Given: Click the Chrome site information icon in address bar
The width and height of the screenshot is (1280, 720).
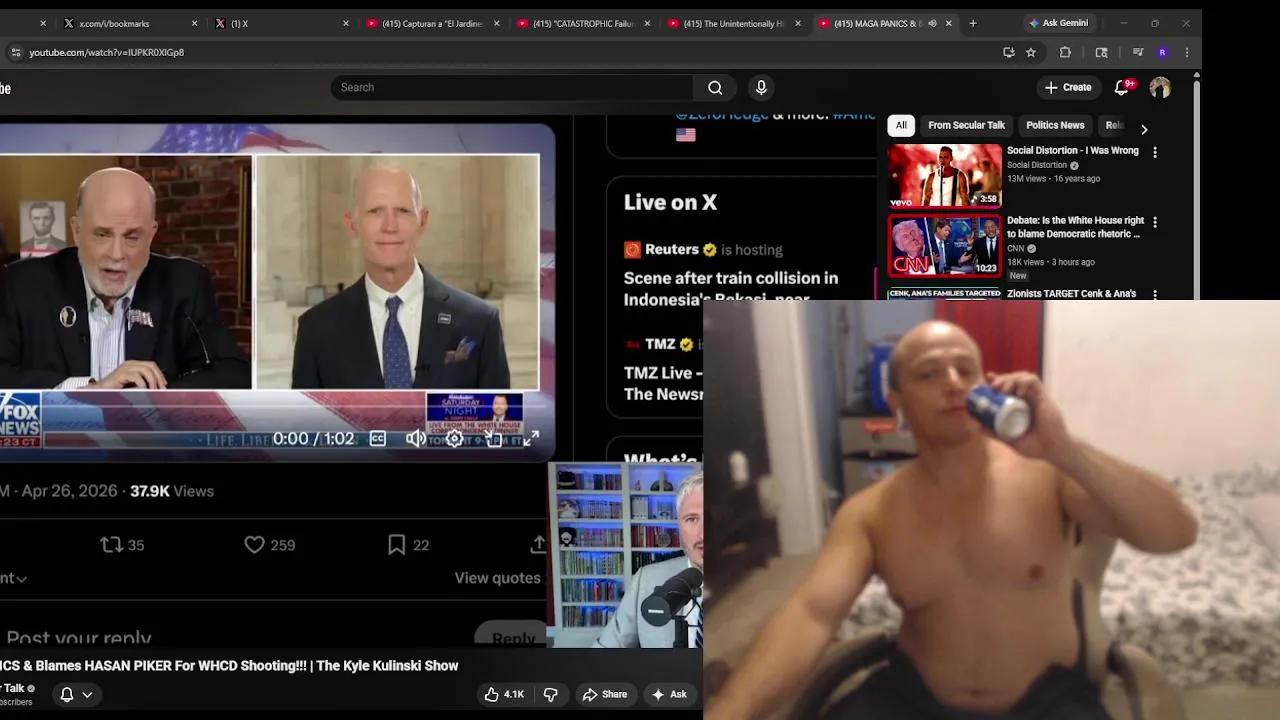Looking at the screenshot, I should (x=15, y=52).
